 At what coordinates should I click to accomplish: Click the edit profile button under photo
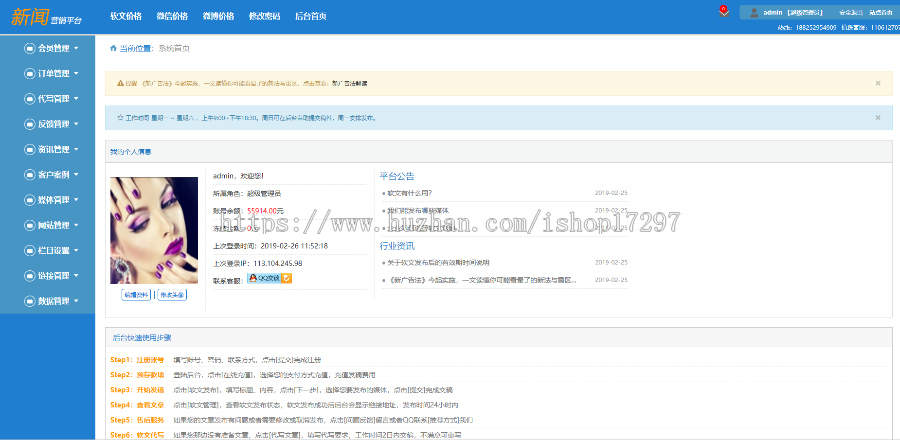(136, 295)
